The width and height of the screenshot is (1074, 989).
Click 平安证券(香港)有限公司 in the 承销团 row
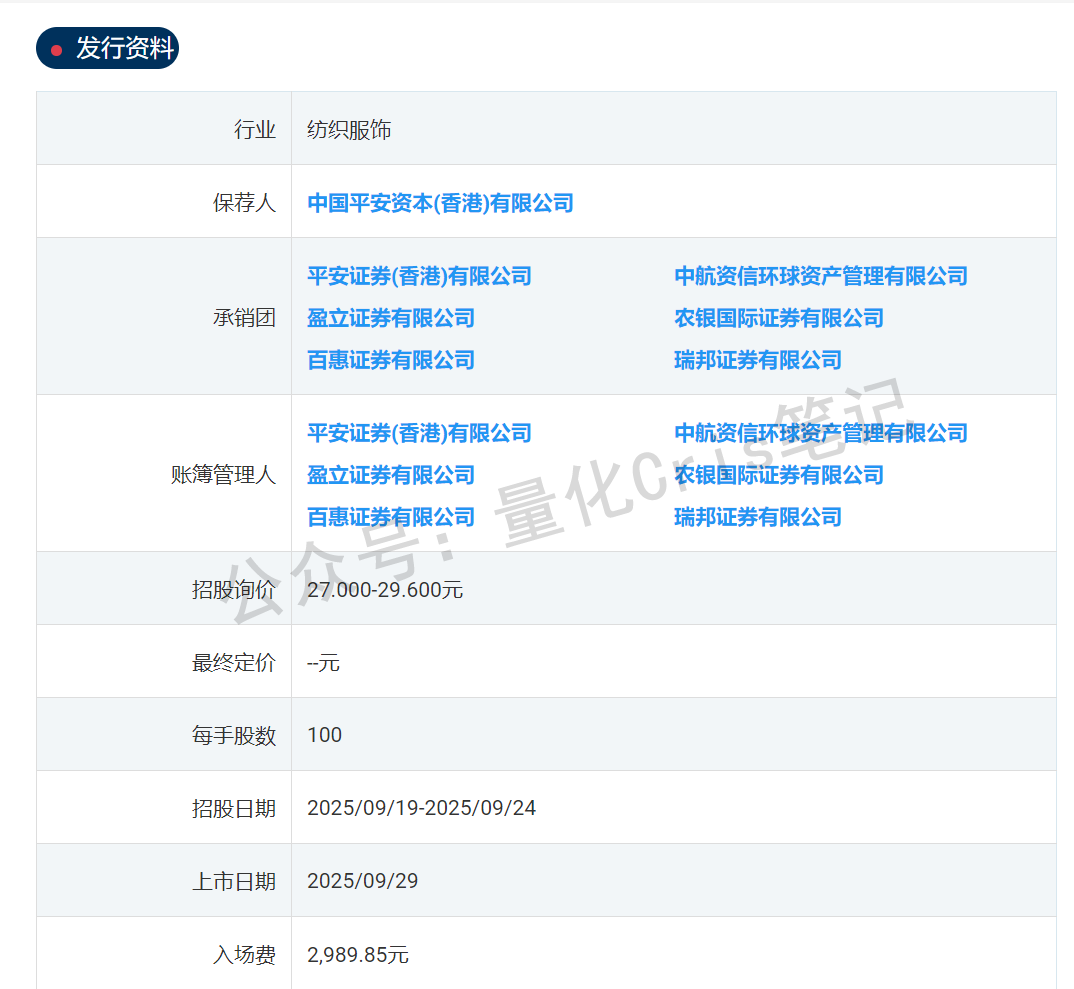tap(419, 276)
